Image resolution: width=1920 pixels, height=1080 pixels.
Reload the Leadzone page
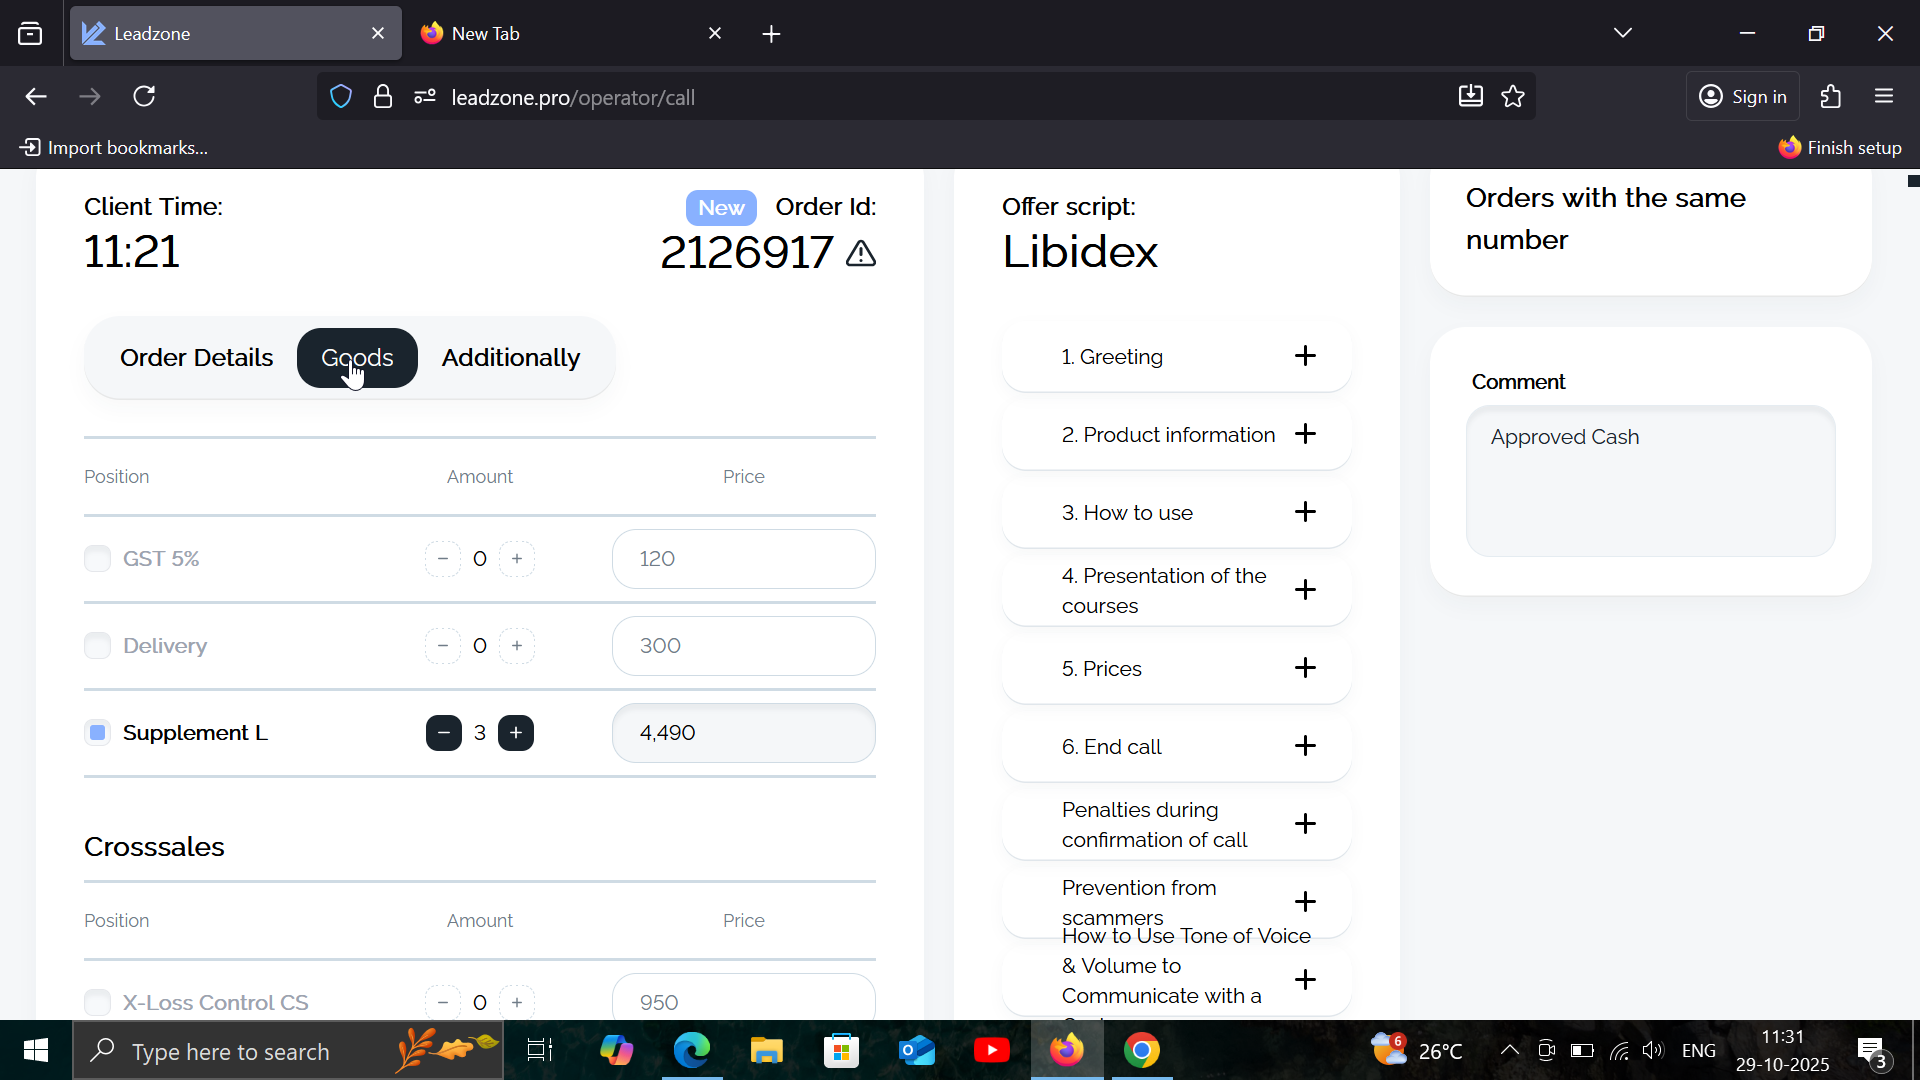[x=145, y=97]
